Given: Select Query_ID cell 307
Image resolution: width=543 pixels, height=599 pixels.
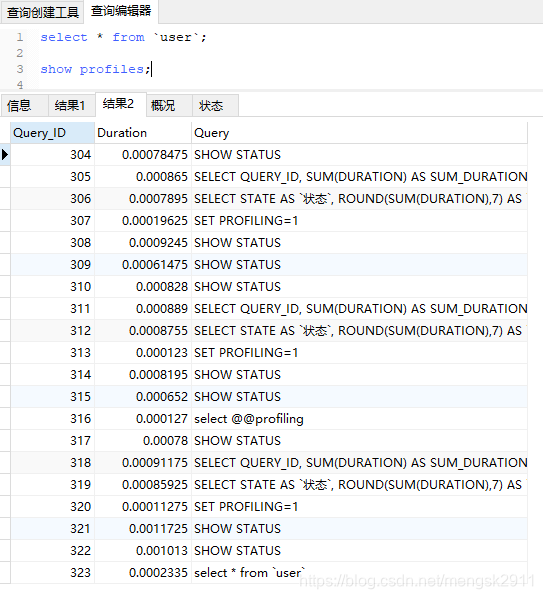Looking at the screenshot, I should pyautogui.click(x=52, y=221).
